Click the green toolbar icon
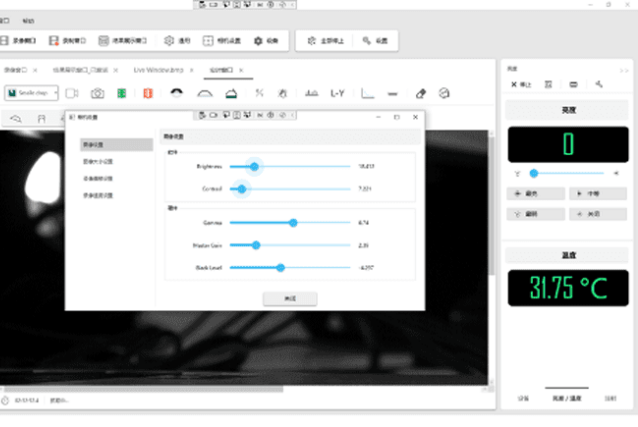 121,93
